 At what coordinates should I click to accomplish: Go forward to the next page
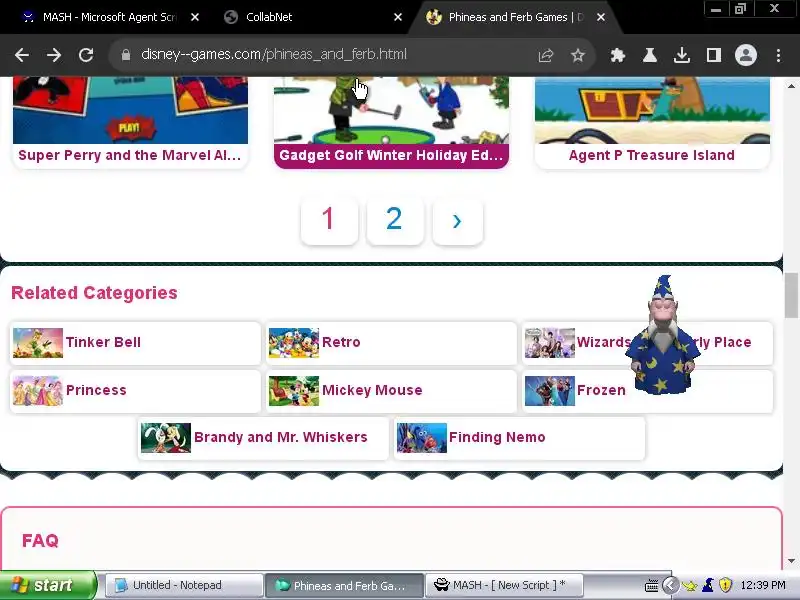pos(54,55)
